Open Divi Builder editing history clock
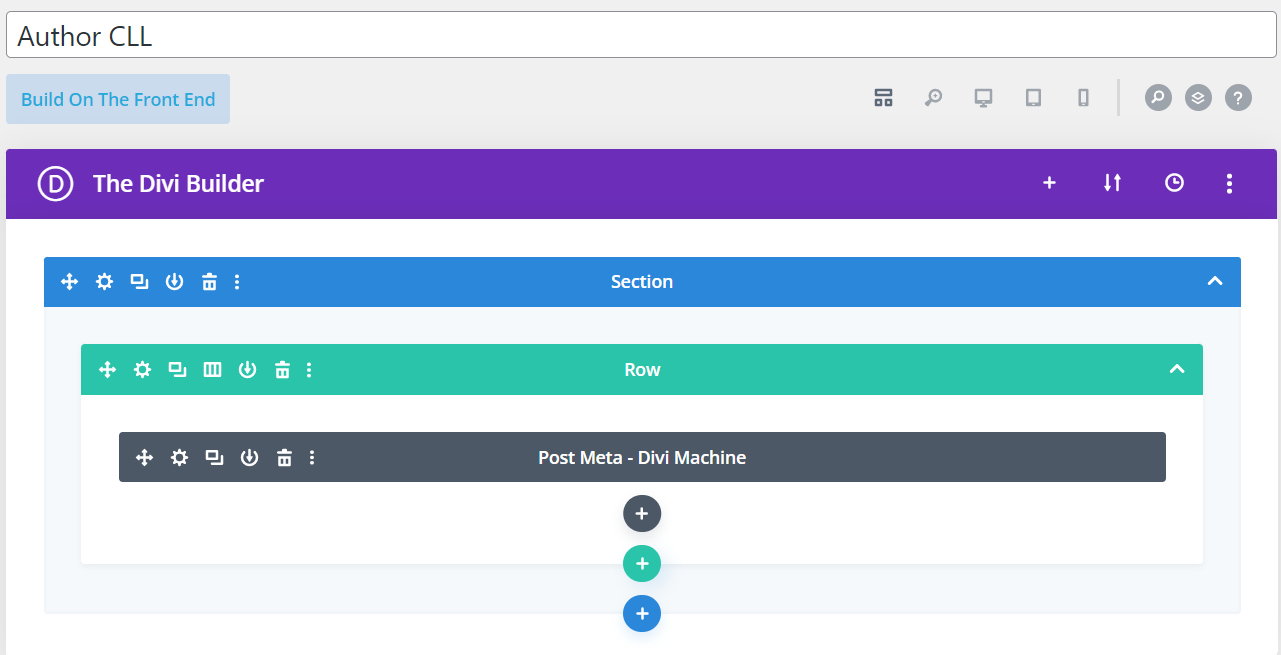The image size is (1281, 655). click(1174, 183)
